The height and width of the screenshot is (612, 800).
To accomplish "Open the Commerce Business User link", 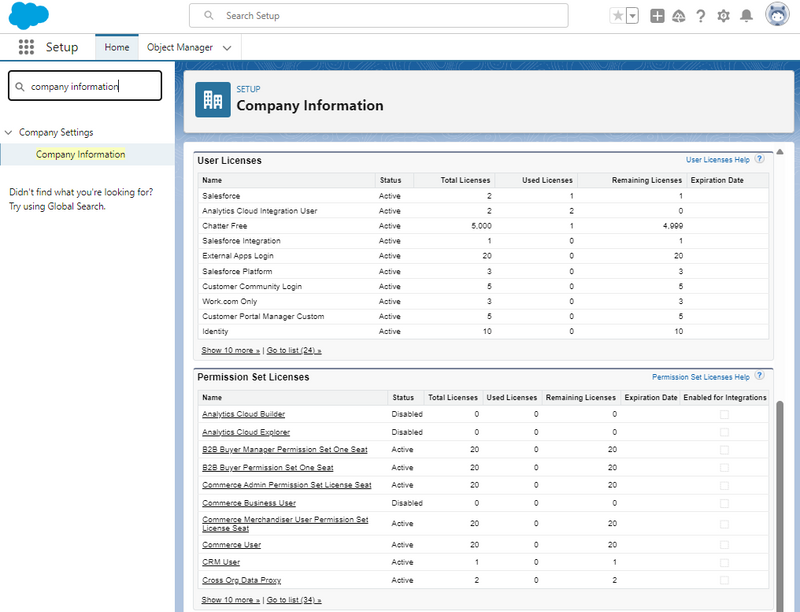I will pyautogui.click(x=249, y=503).
